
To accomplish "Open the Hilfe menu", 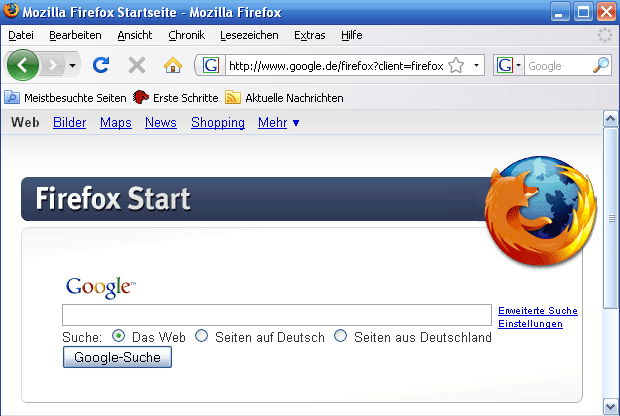I will click(x=352, y=35).
